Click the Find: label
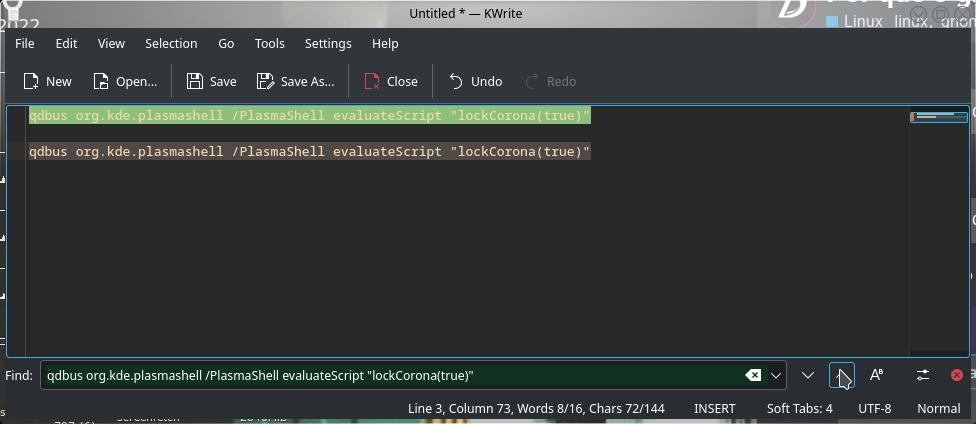976x424 pixels. click(x=19, y=375)
